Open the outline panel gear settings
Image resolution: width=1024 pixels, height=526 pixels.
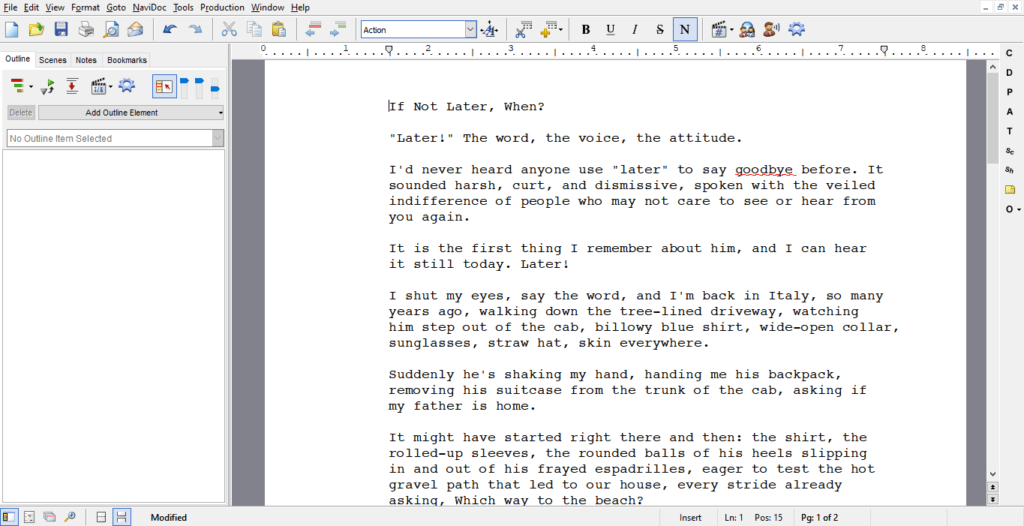126,86
